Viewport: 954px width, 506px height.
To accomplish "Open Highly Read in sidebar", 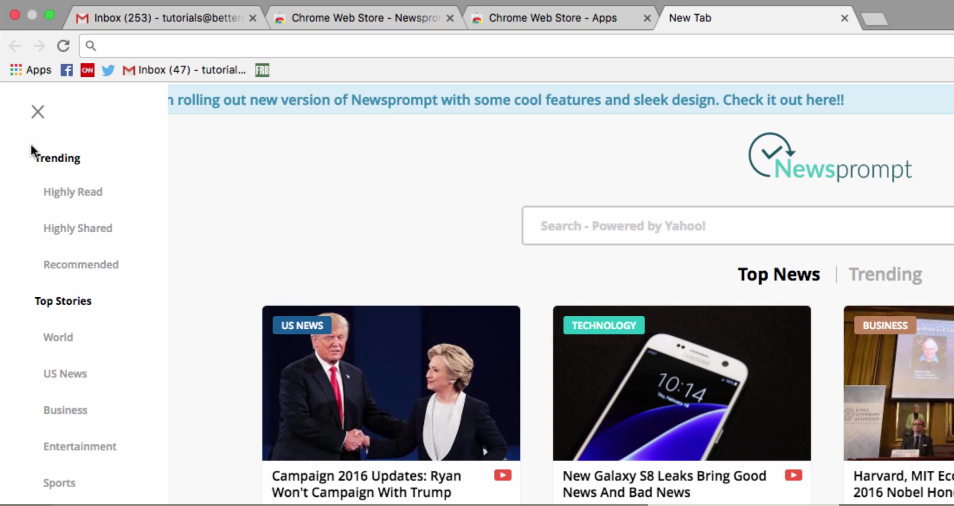I will pyautogui.click(x=72, y=192).
